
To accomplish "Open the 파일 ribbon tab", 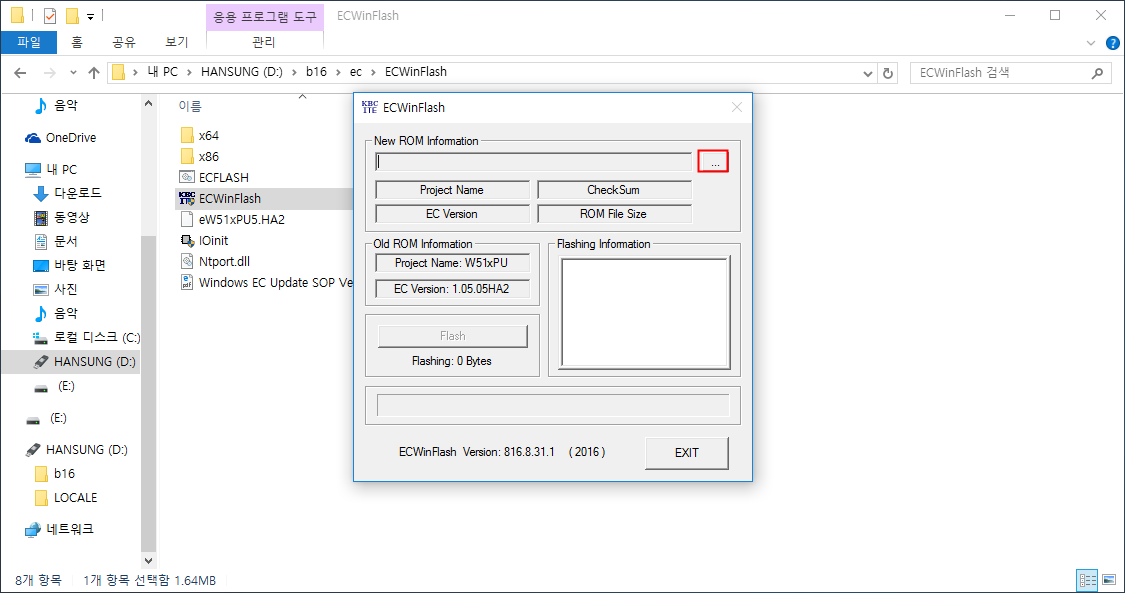I will pos(29,42).
